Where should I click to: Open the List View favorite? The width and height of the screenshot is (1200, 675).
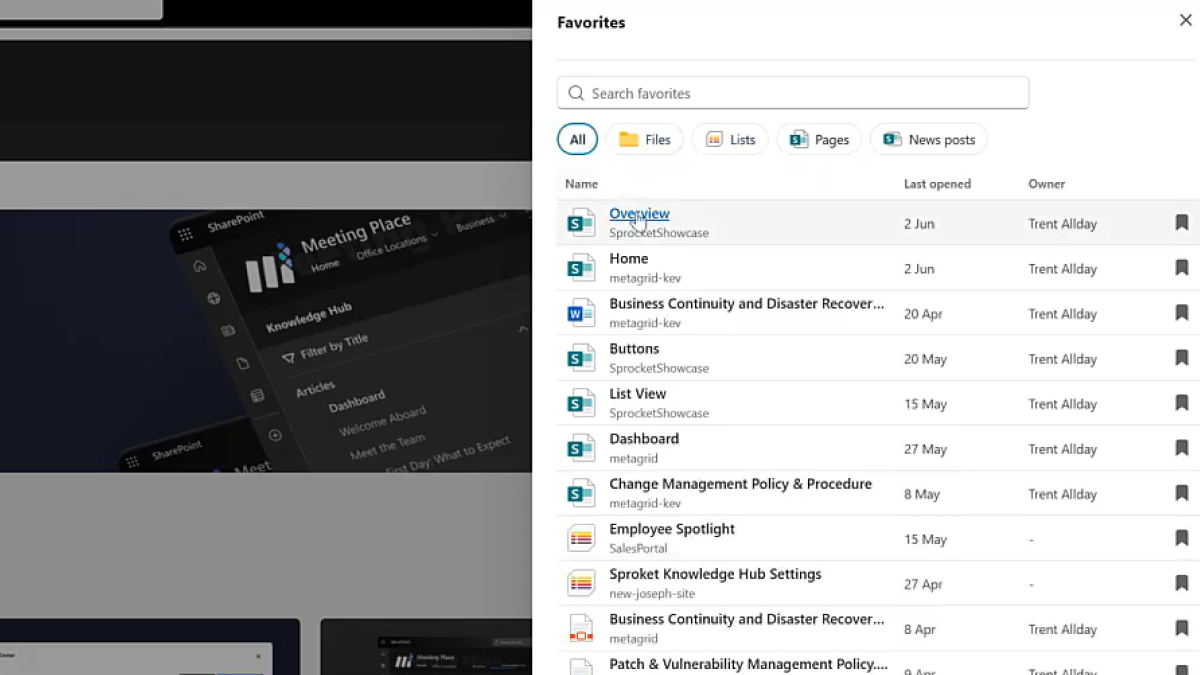638,393
